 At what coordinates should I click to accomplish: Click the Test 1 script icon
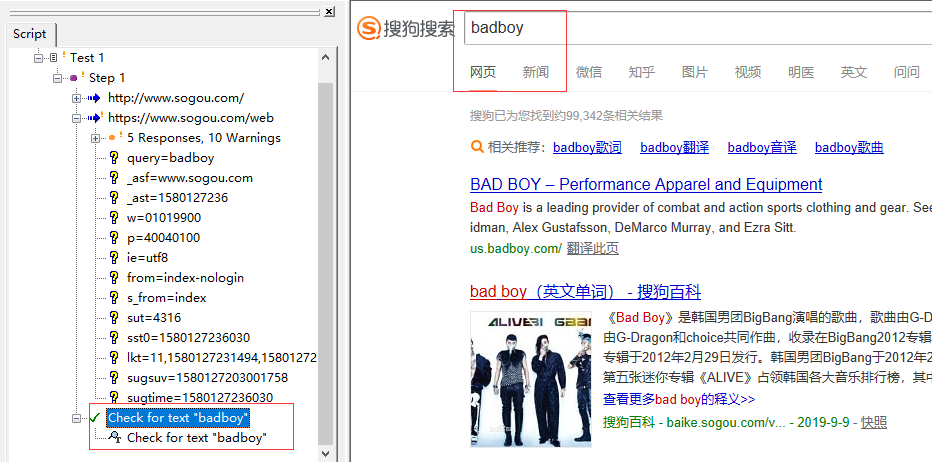click(54, 58)
